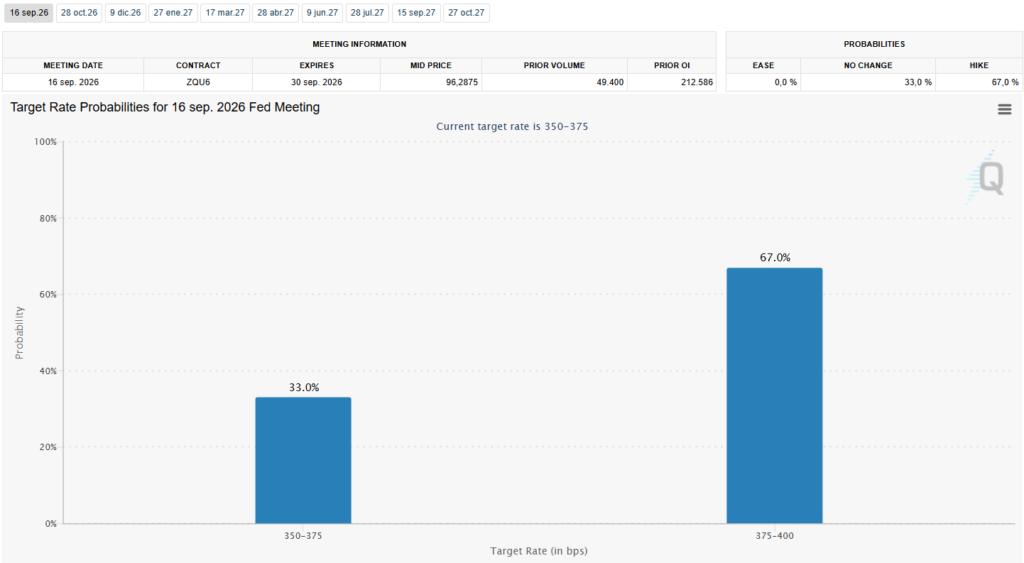The width and height of the screenshot is (1024, 563).
Task: Click the PRIOR OI column header
Action: pos(672,65)
